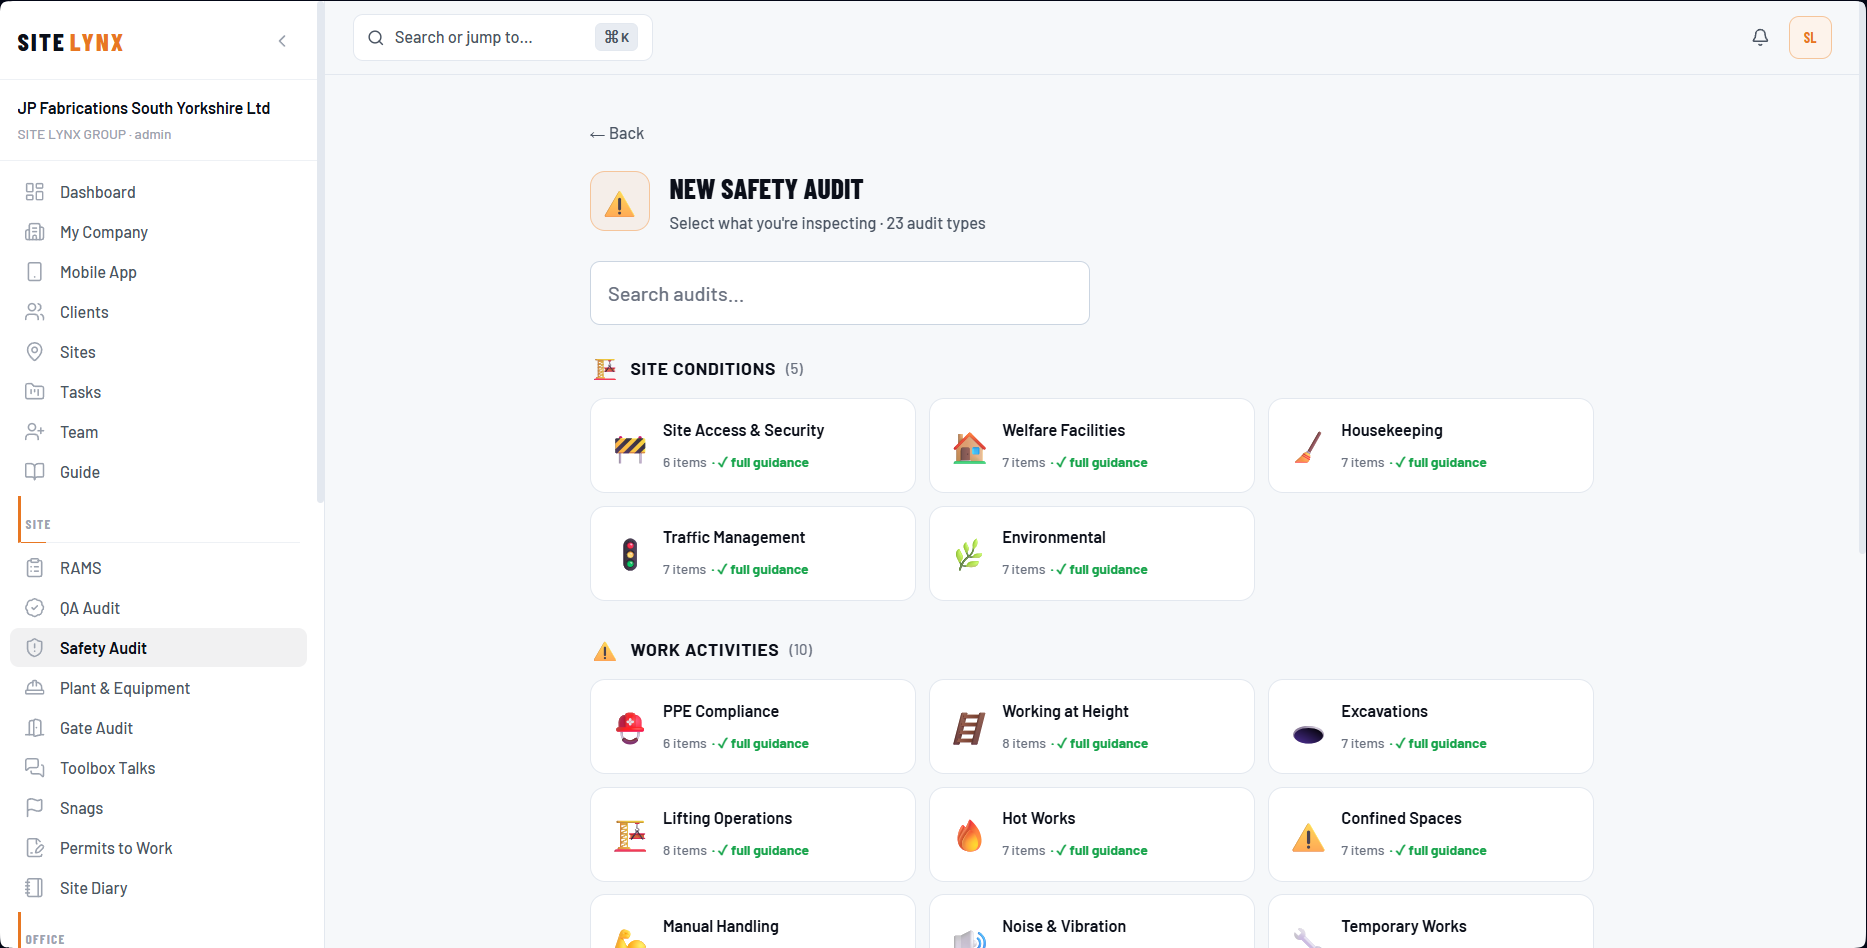Screen dimensions: 1867x948
Task: Select the Traffic Management audit card
Action: (753, 553)
